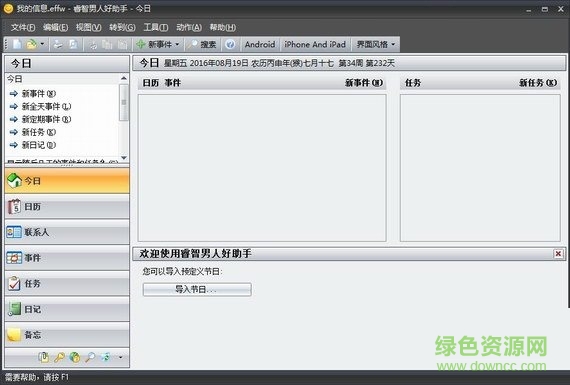Screen dimensions: 570x385
Task: Click the 新定期事件(R) link
Action: [46, 119]
